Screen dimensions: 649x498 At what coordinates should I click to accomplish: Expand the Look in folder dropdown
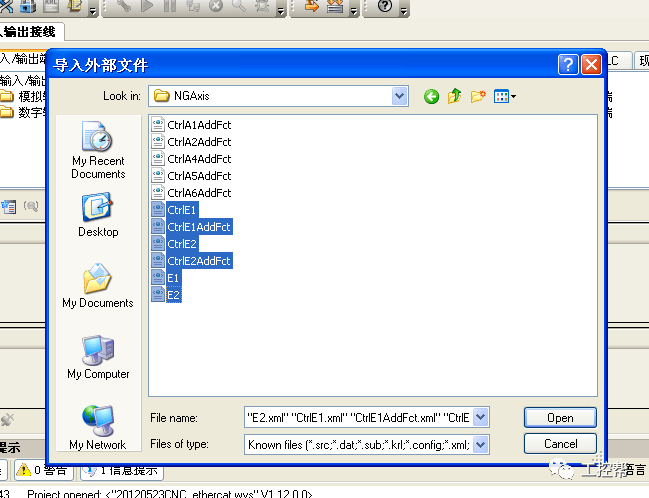(x=400, y=96)
